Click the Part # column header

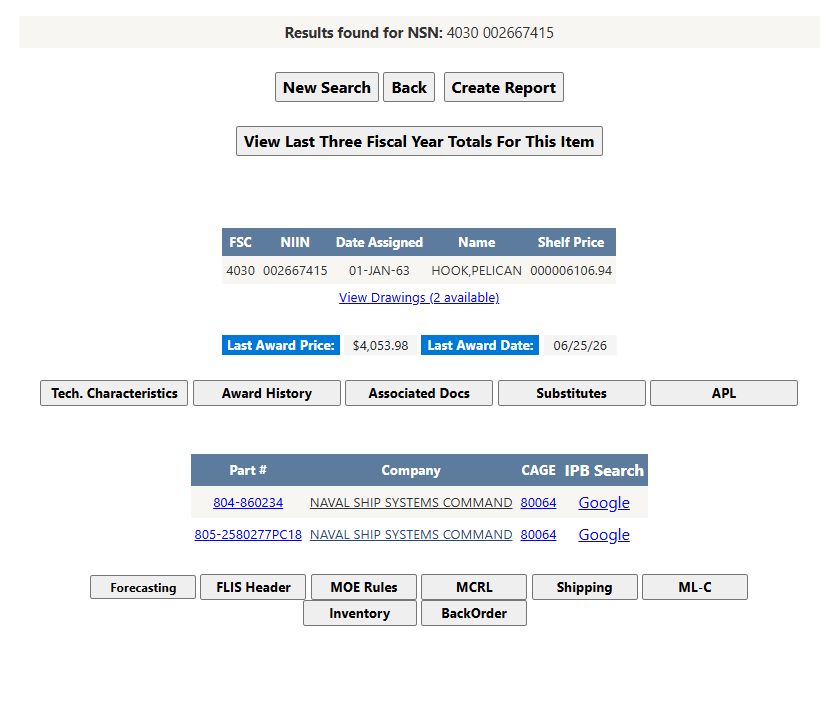(x=248, y=470)
